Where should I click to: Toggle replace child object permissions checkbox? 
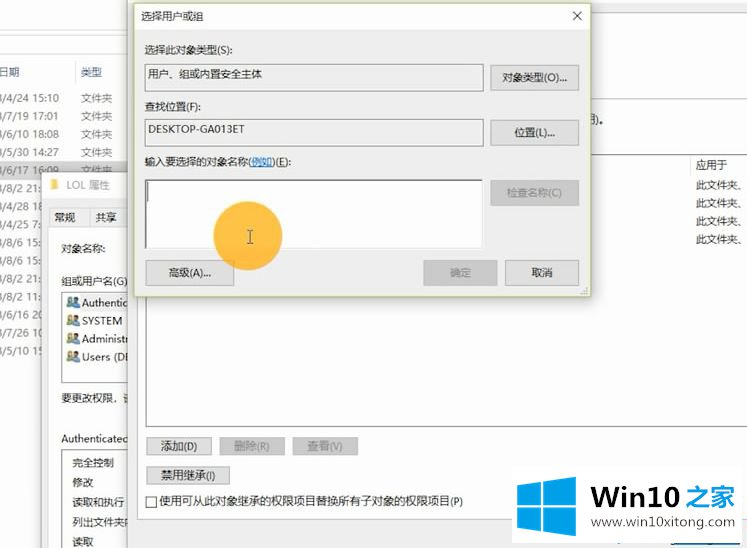click(x=151, y=502)
